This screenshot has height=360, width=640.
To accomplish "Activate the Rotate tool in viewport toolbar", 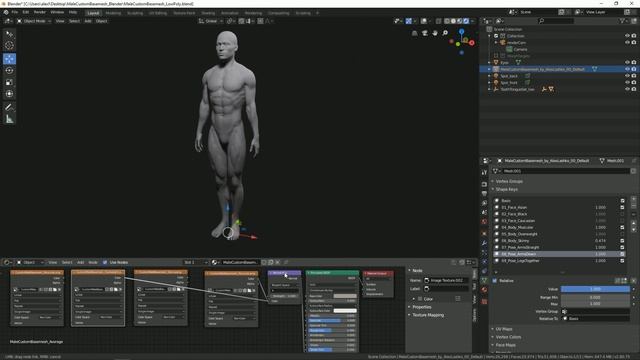I will [9, 71].
